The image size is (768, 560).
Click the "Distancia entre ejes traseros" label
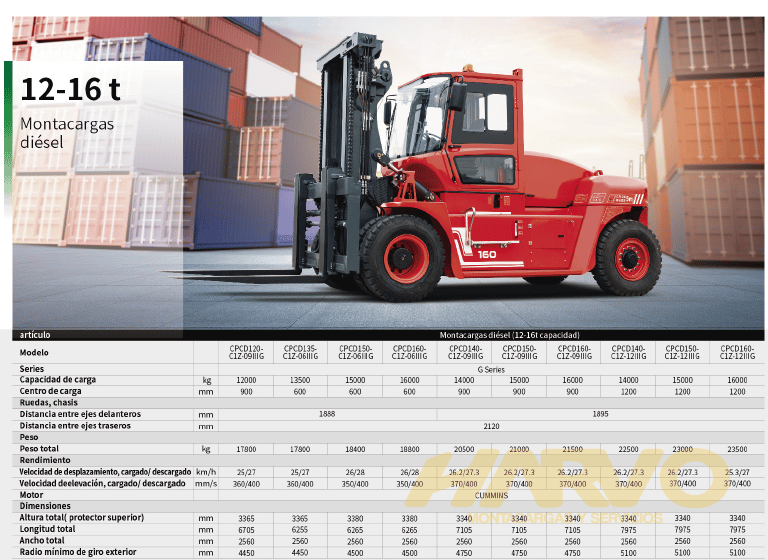click(75, 426)
